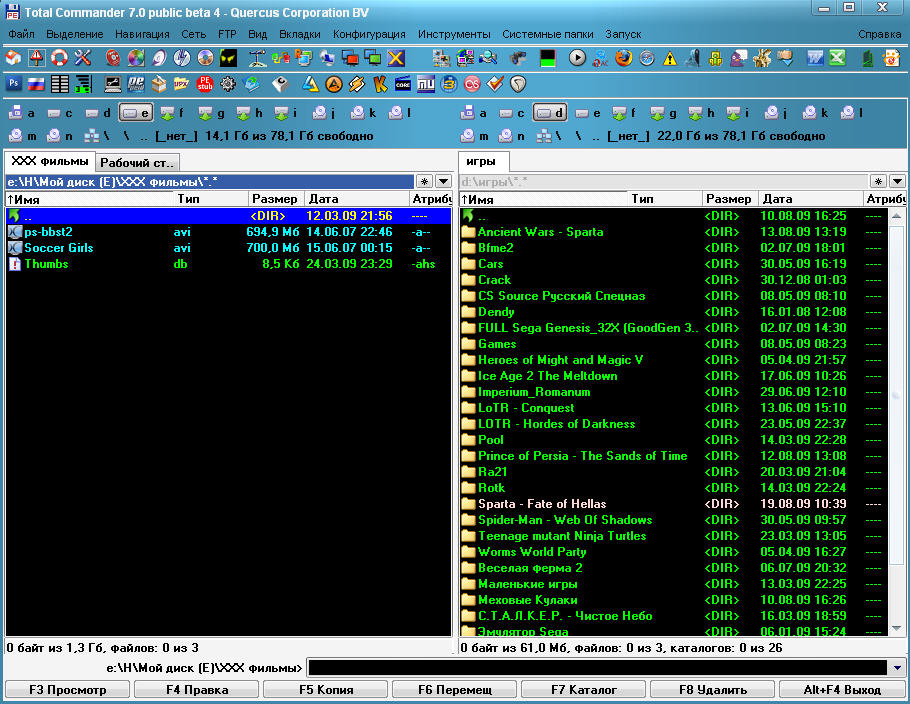Screen dimensions: 910x704
Task: Select the Soccer Girls avi file
Action: (x=229, y=248)
